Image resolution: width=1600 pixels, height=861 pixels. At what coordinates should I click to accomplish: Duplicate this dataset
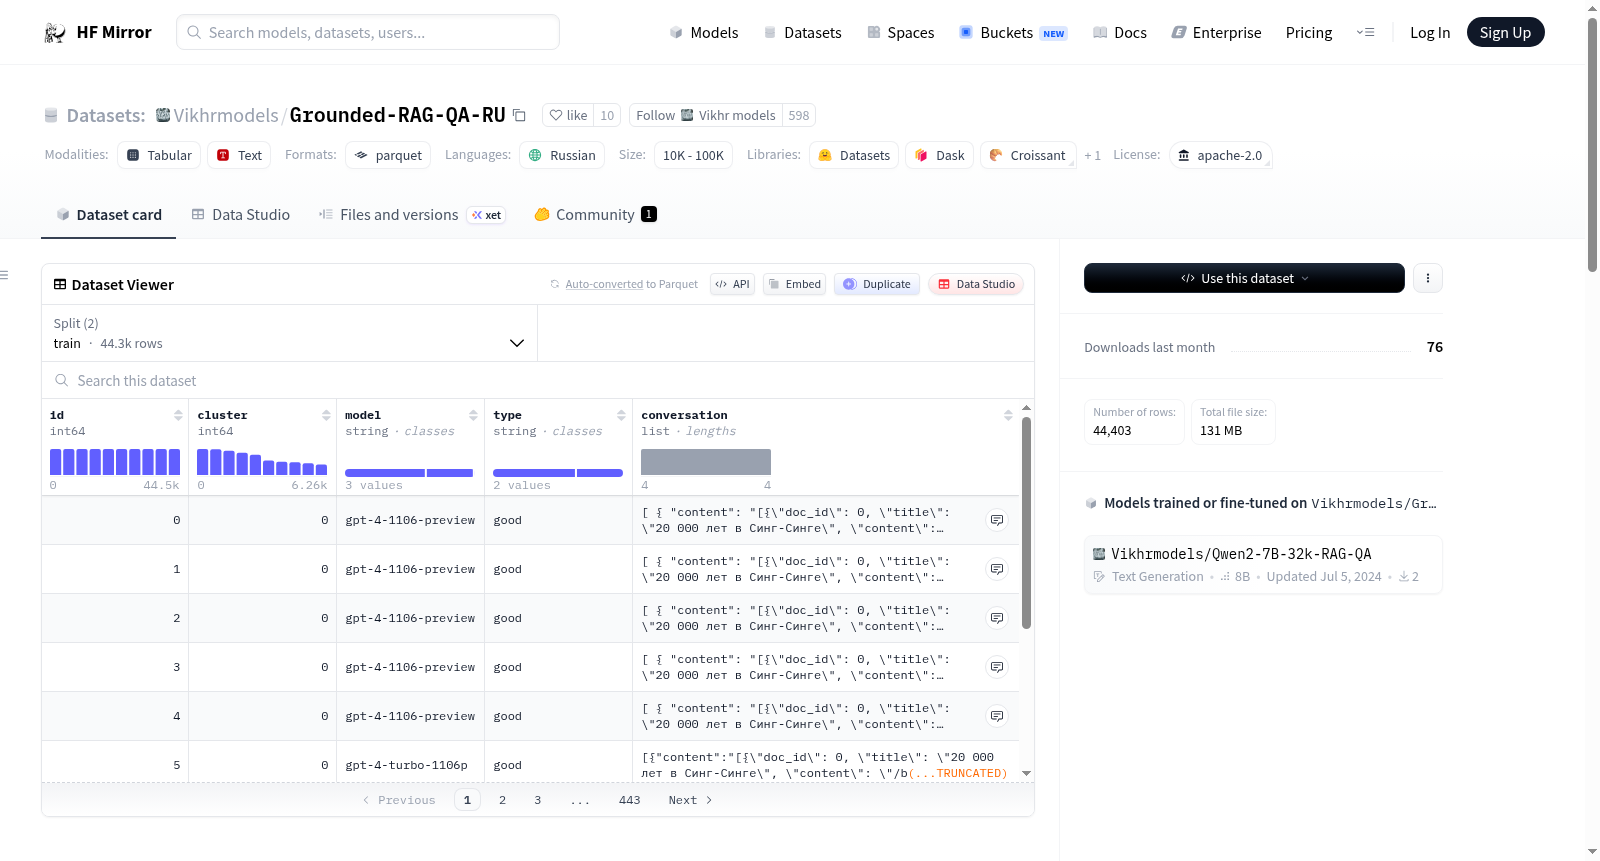877,284
